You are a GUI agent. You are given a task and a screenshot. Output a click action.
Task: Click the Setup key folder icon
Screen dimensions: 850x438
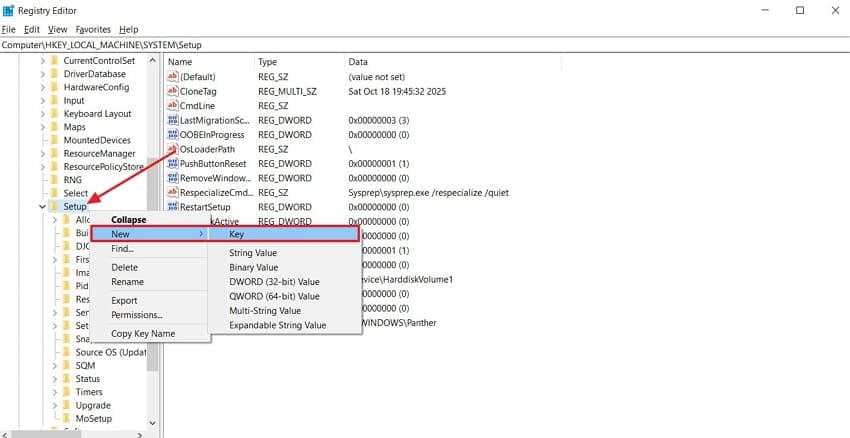click(x=54, y=207)
